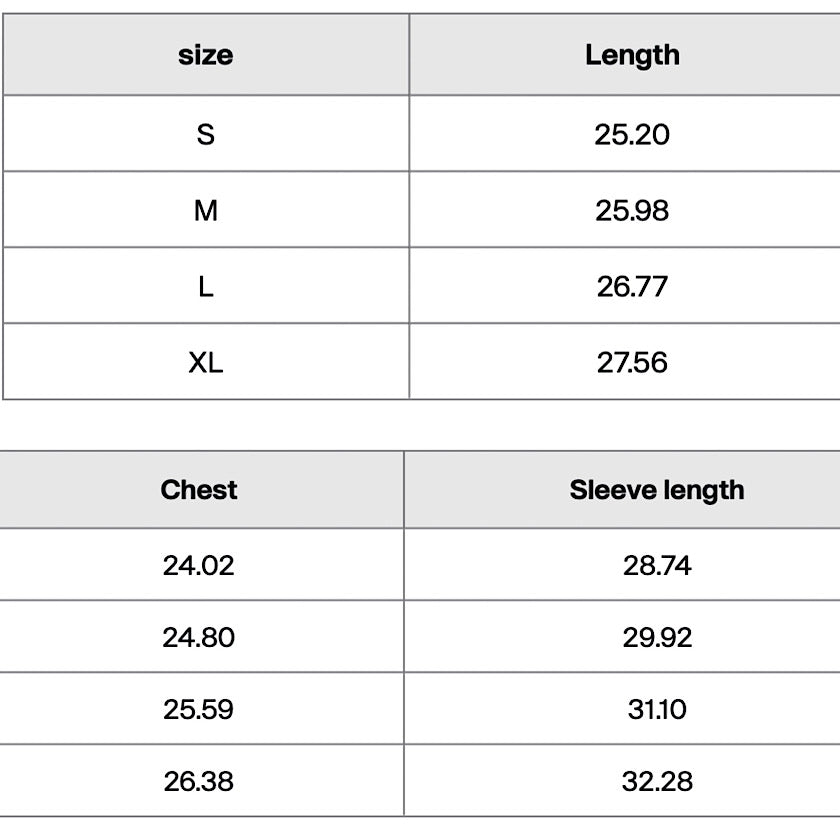Select the XL size cell
The image size is (840, 840).
(206, 362)
